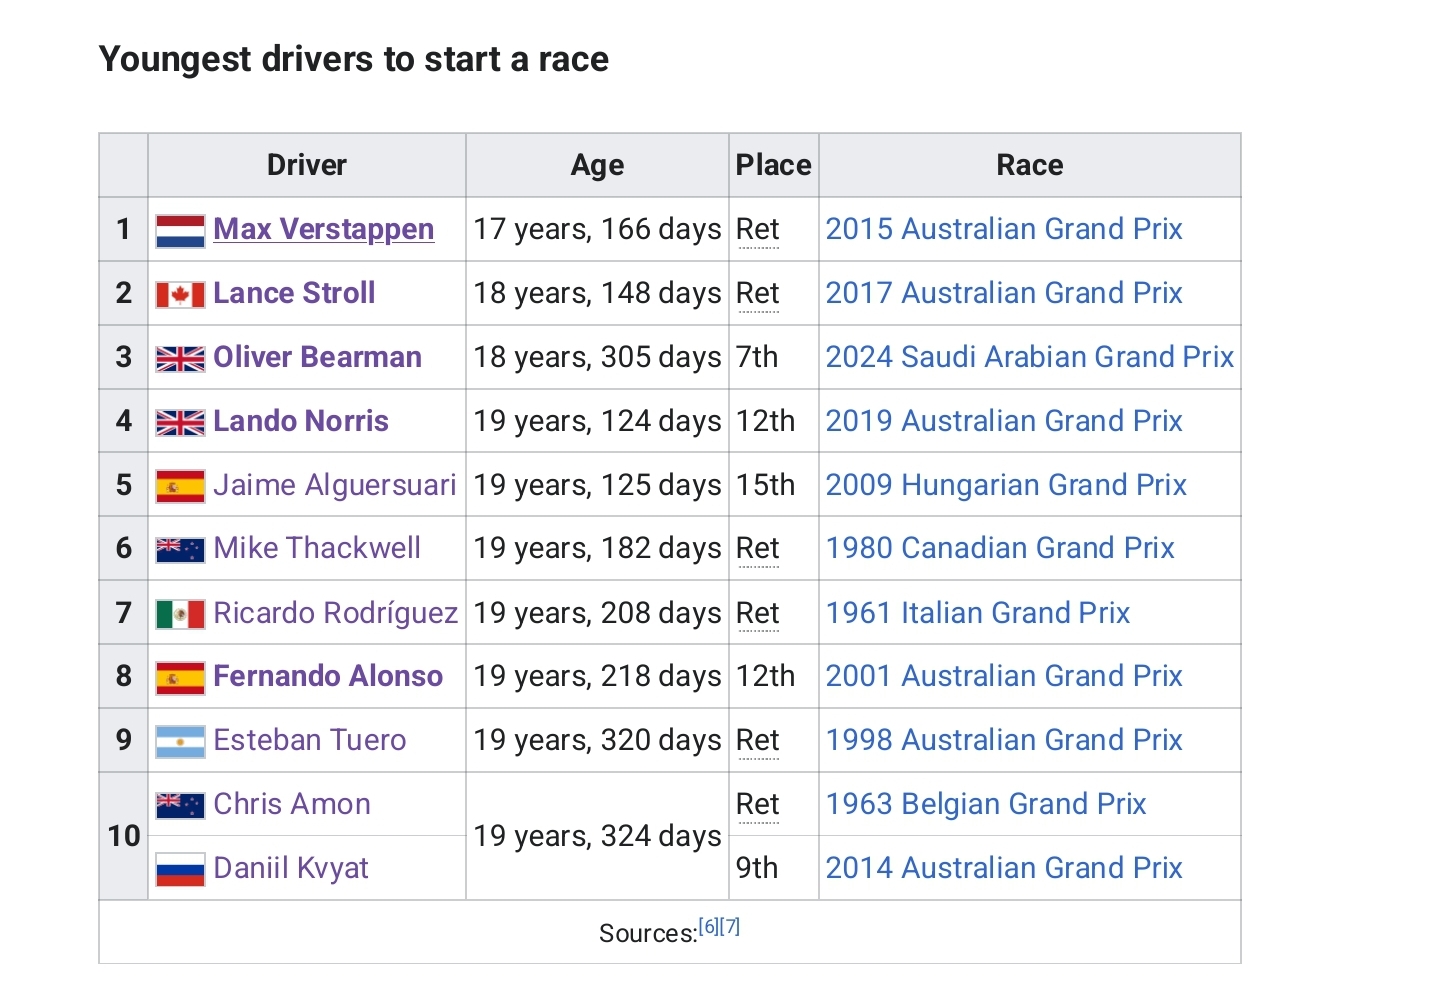The height and width of the screenshot is (1007, 1439).
Task: Click the Spanish flag beside Jaime Alguersuari
Action: coord(180,487)
